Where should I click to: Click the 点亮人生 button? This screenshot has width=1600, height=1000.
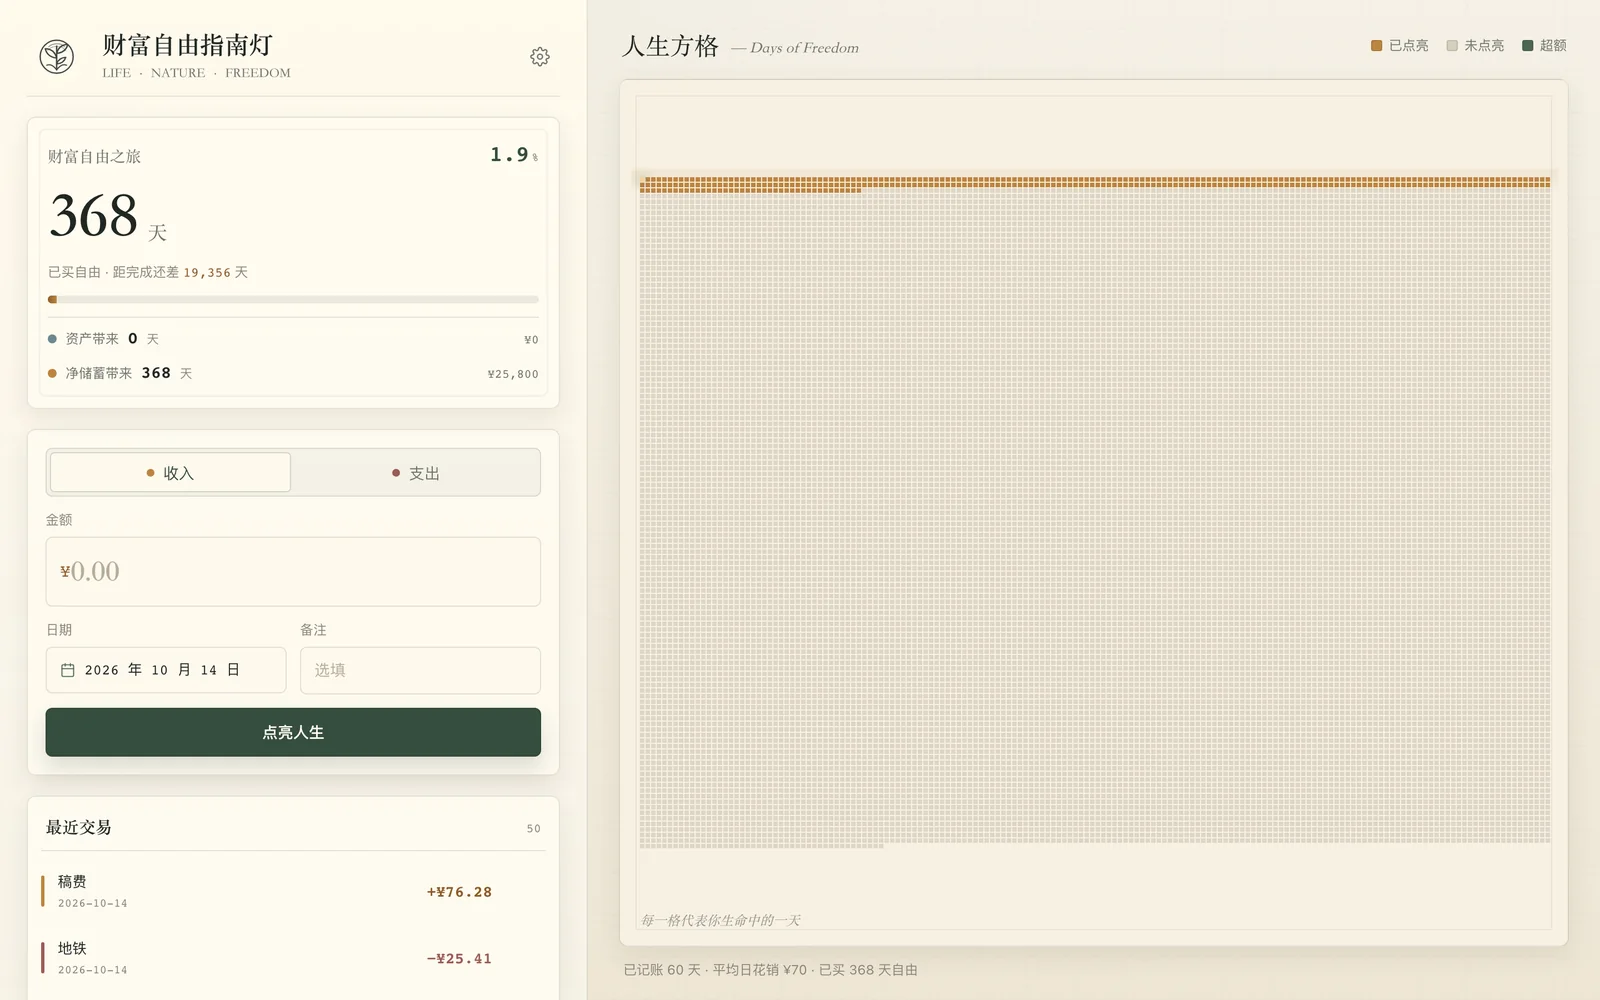point(293,732)
